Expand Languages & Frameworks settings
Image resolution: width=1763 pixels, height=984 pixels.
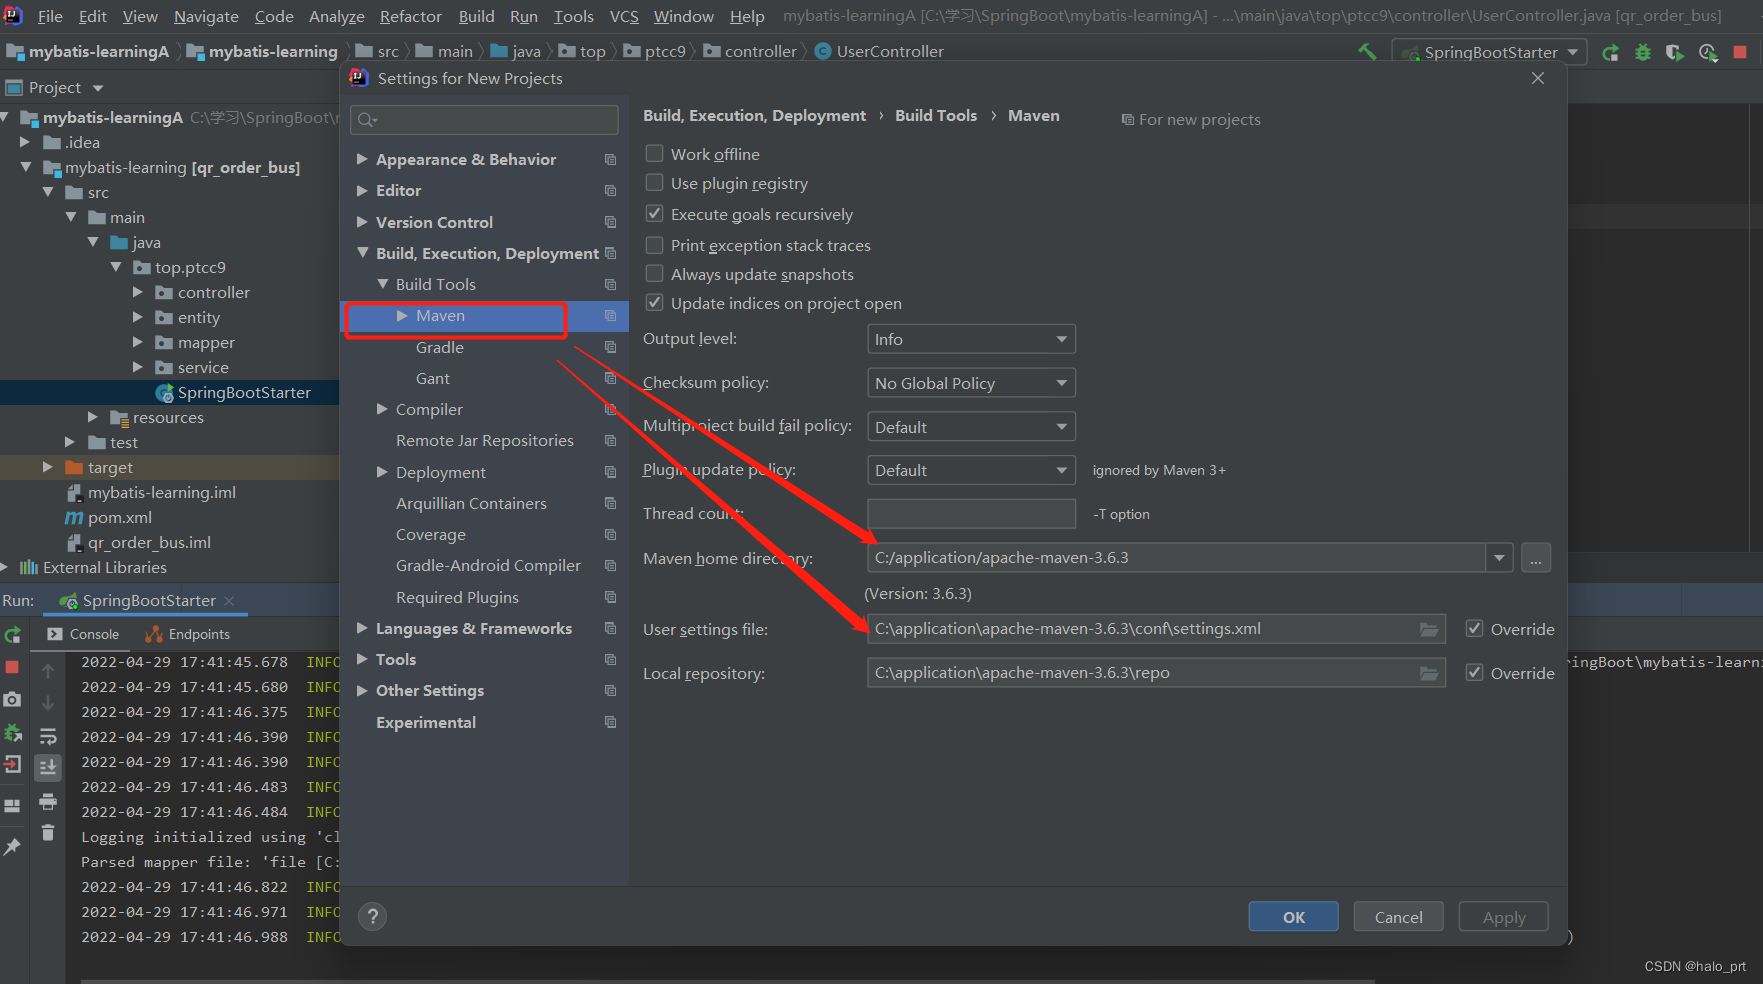tap(362, 628)
